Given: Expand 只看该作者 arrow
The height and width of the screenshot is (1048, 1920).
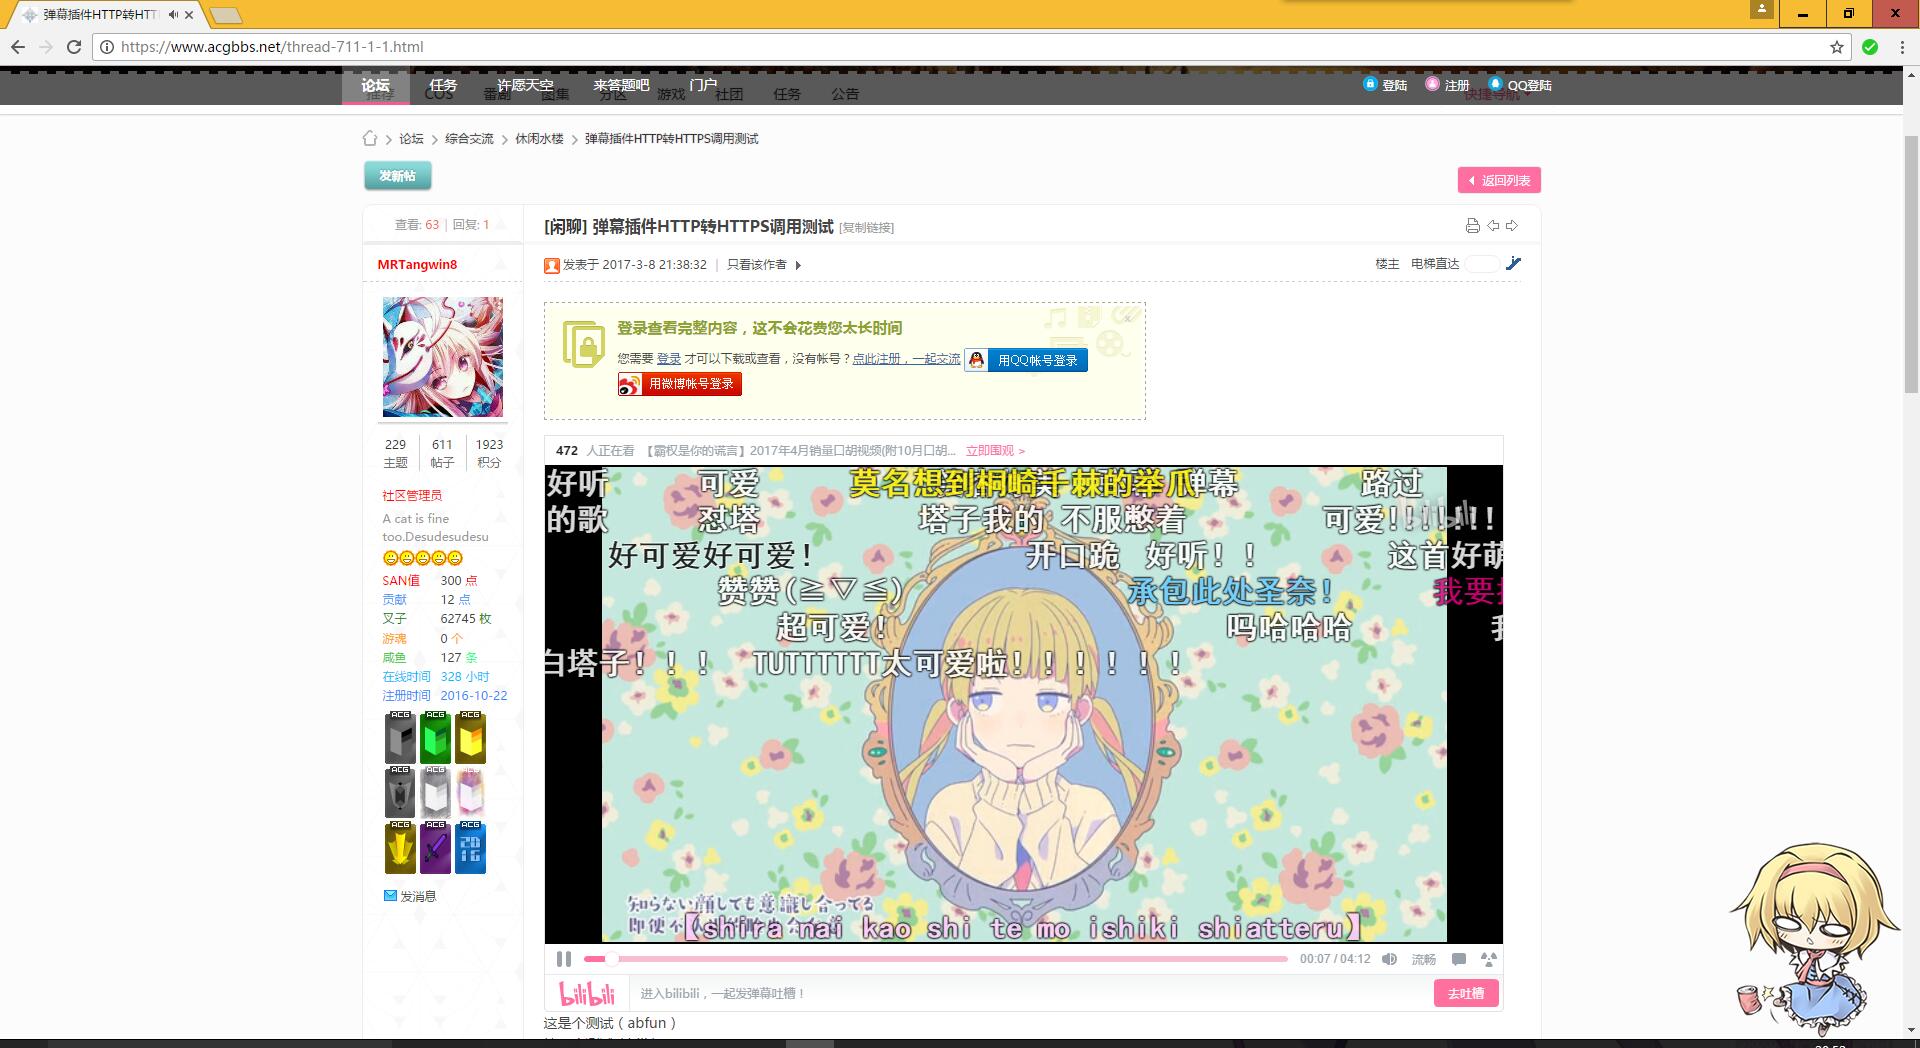Looking at the screenshot, I should coord(797,265).
